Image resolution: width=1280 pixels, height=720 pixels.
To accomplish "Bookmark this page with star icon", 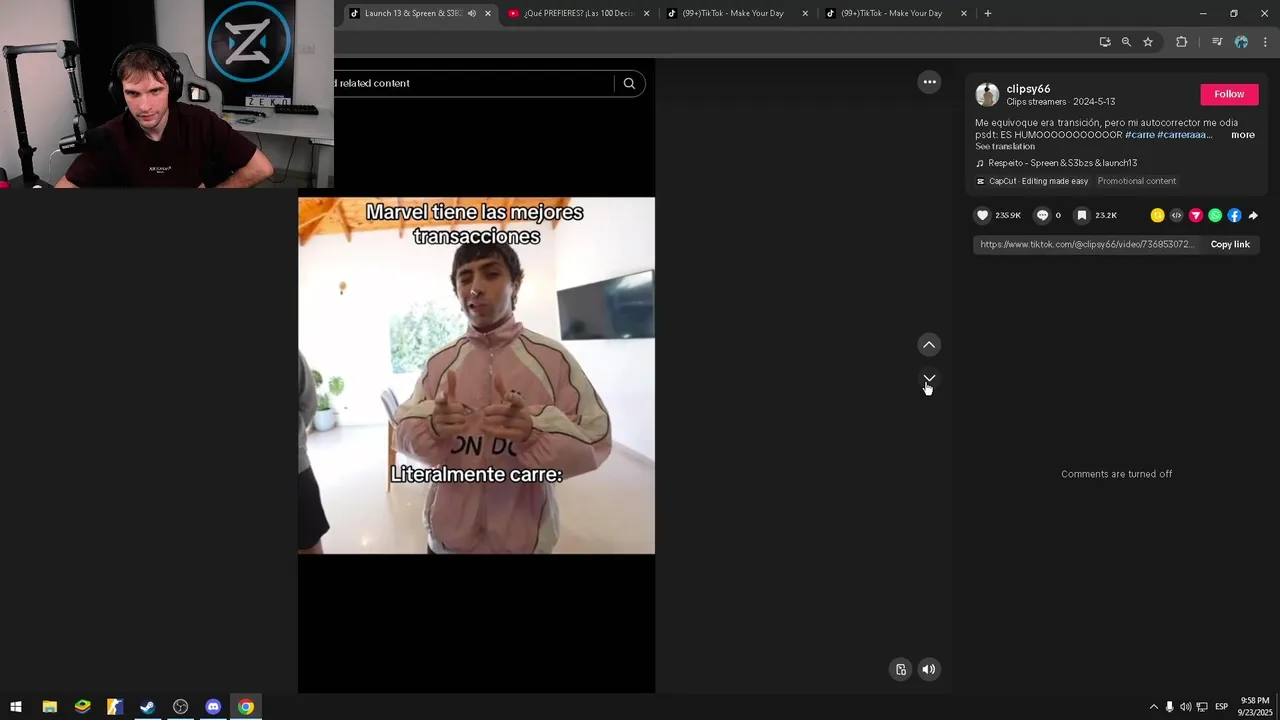I will tap(1148, 42).
